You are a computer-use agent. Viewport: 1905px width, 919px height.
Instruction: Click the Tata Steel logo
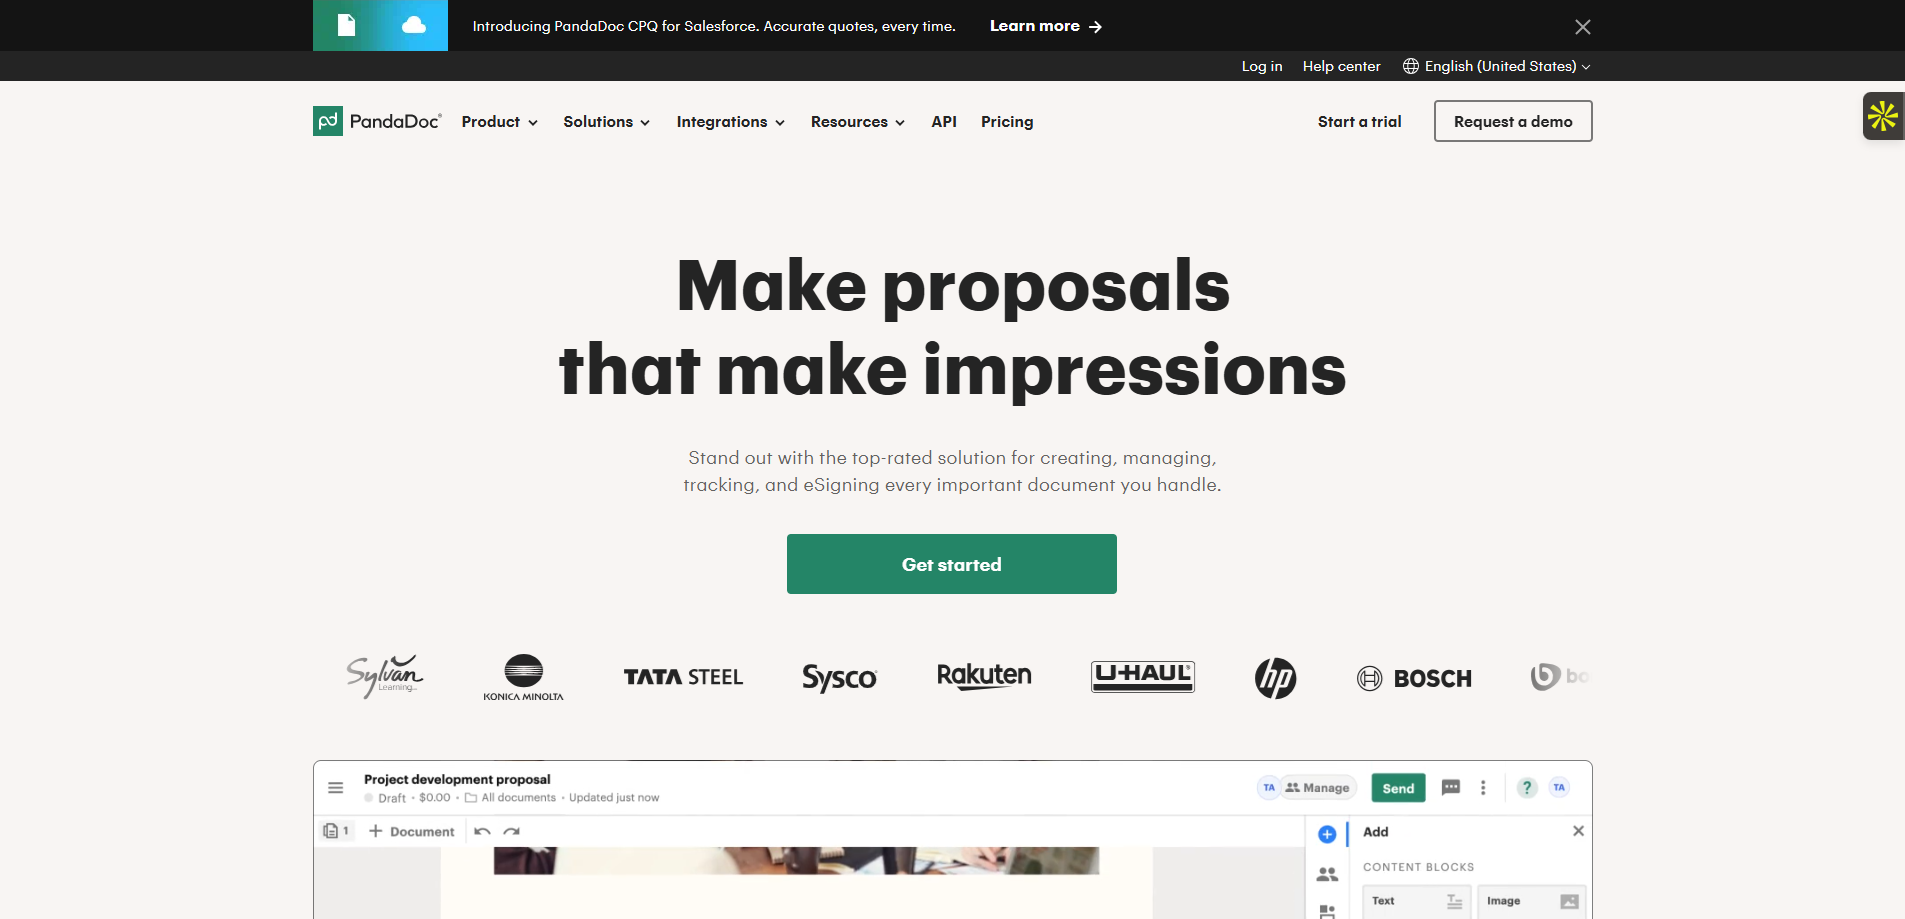point(683,677)
